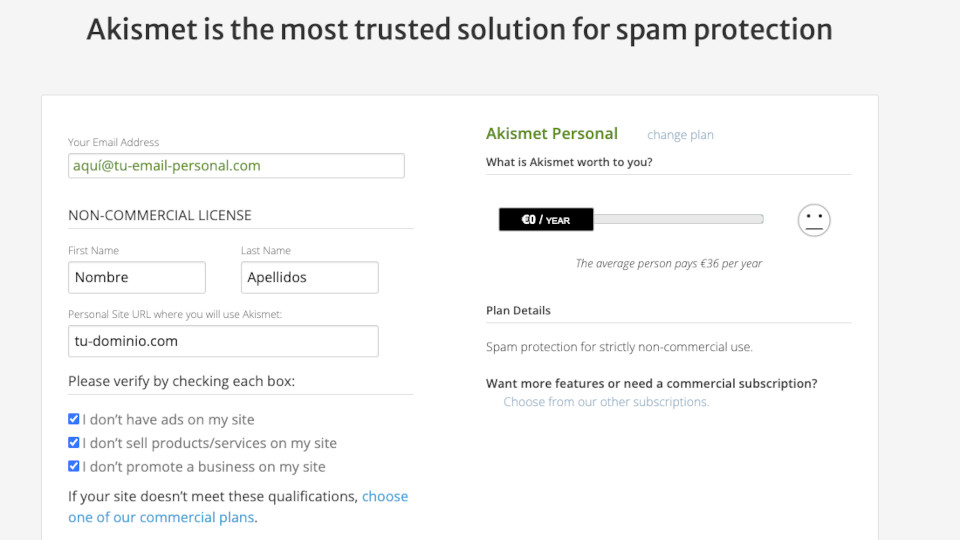Click the change plan link
Viewport: 960px width, 540px height.
click(x=680, y=135)
